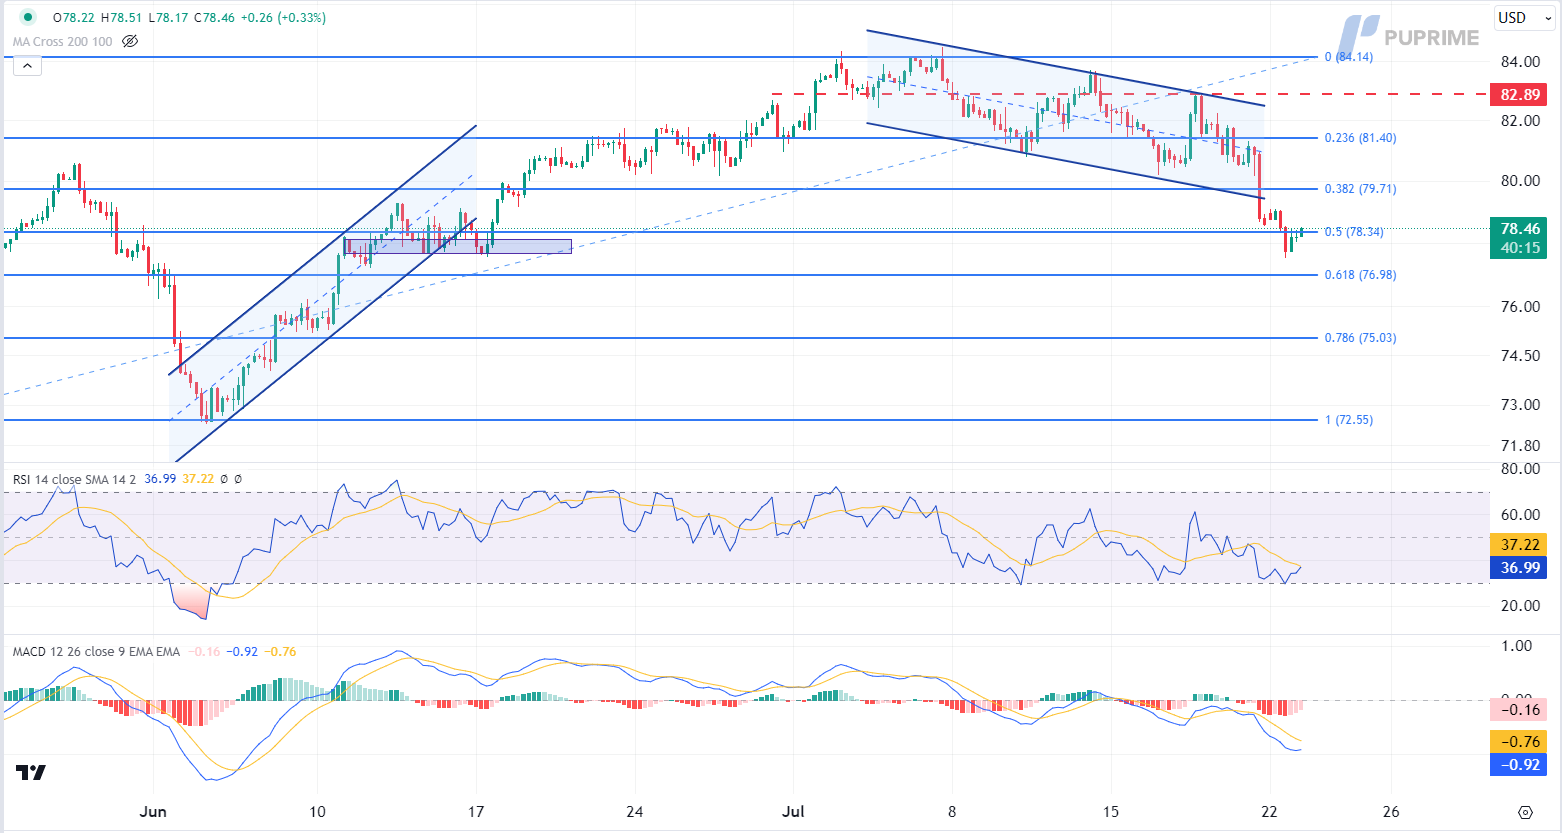This screenshot has height=833, width=1562.
Task: Open chart settings gear icon
Action: click(x=1525, y=812)
